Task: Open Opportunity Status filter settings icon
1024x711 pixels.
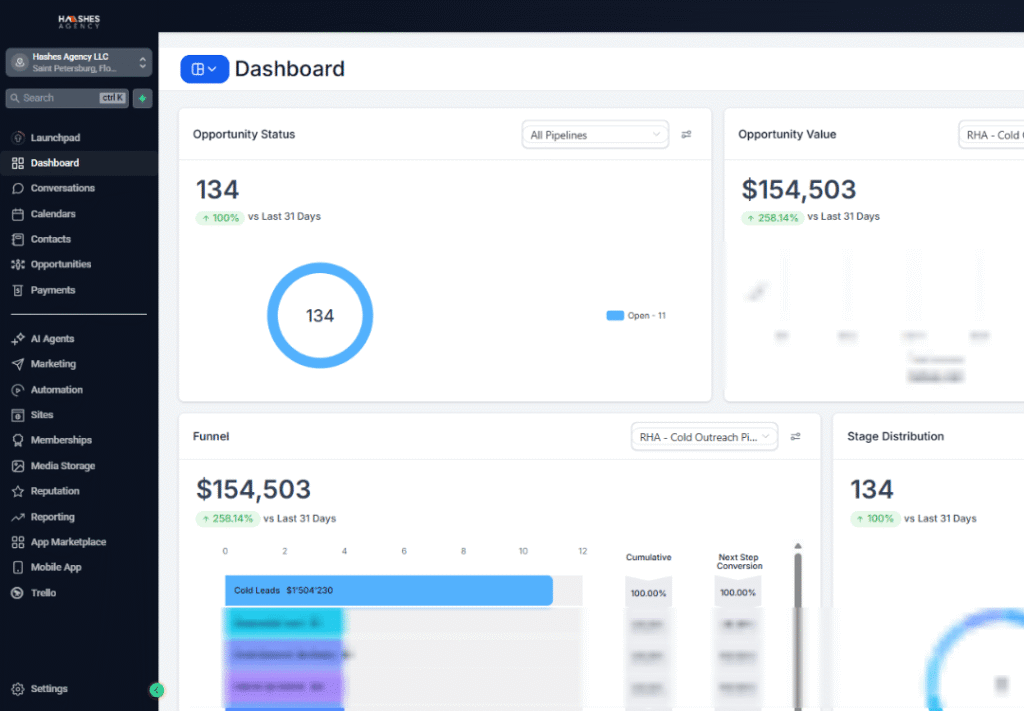Action: (686, 135)
